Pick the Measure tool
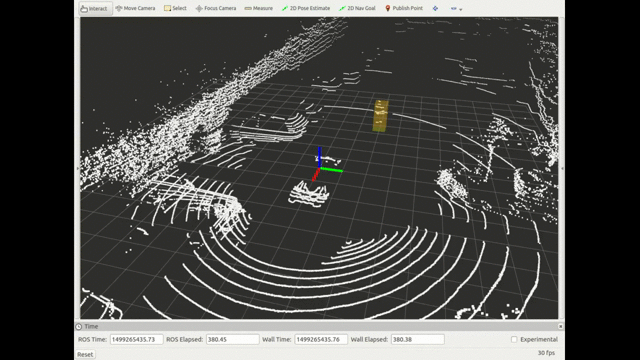The image size is (640, 360). pyautogui.click(x=259, y=8)
